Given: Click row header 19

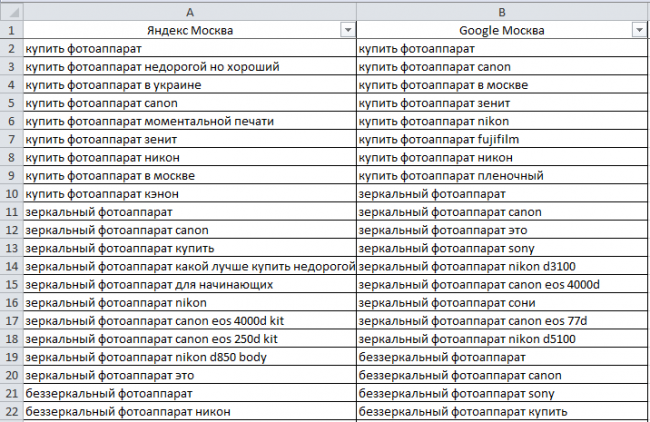Looking at the screenshot, I should click(x=11, y=356).
